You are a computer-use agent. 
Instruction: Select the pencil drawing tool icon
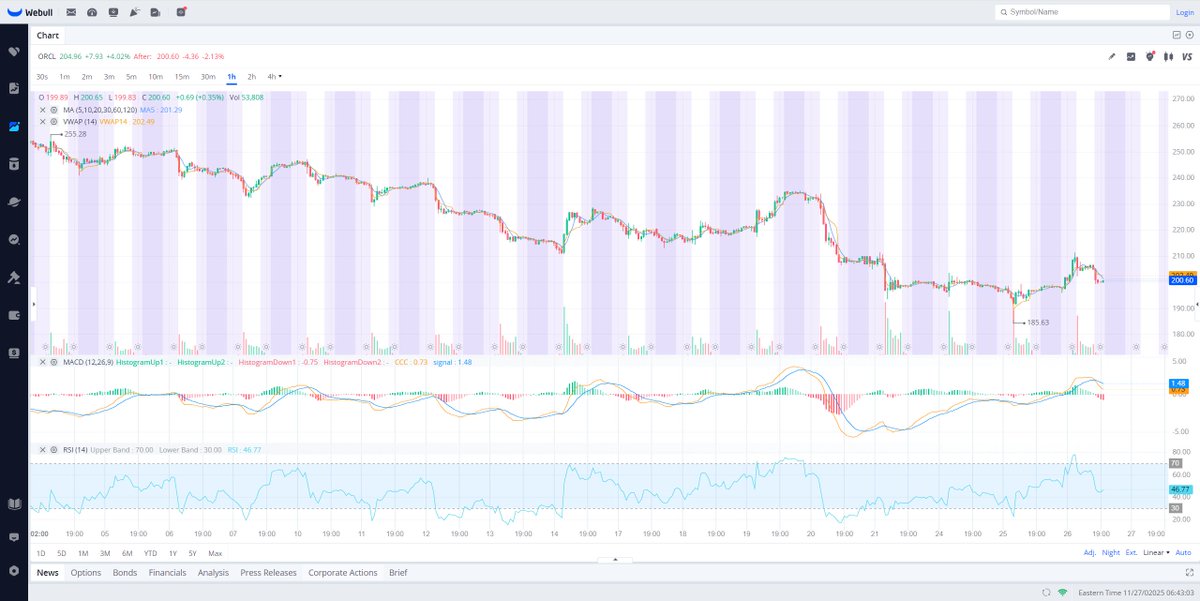(x=1111, y=57)
